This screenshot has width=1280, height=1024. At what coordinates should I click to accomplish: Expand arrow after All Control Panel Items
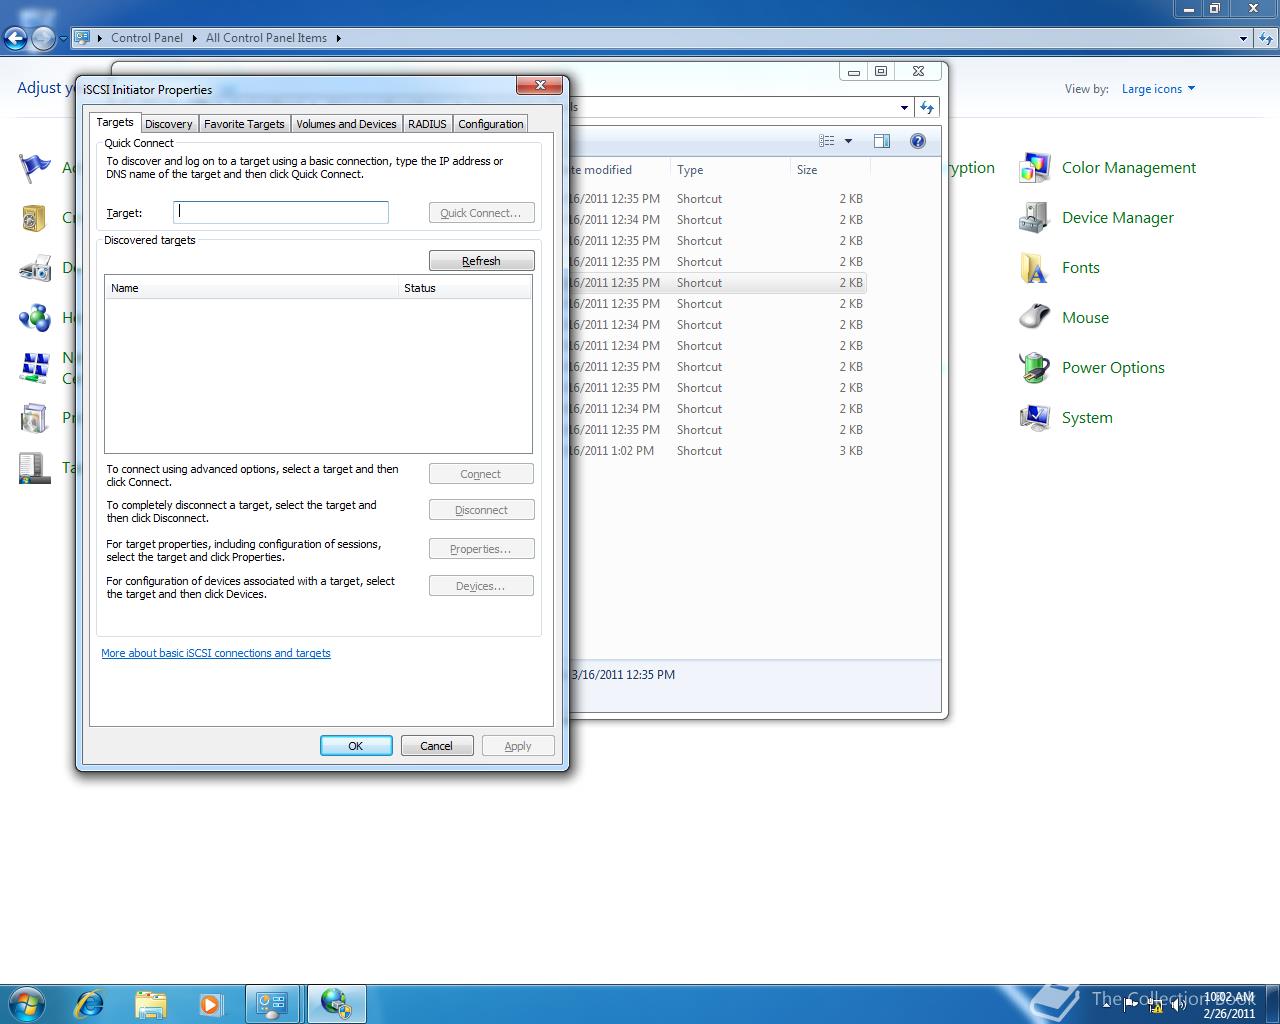pyautogui.click(x=338, y=38)
